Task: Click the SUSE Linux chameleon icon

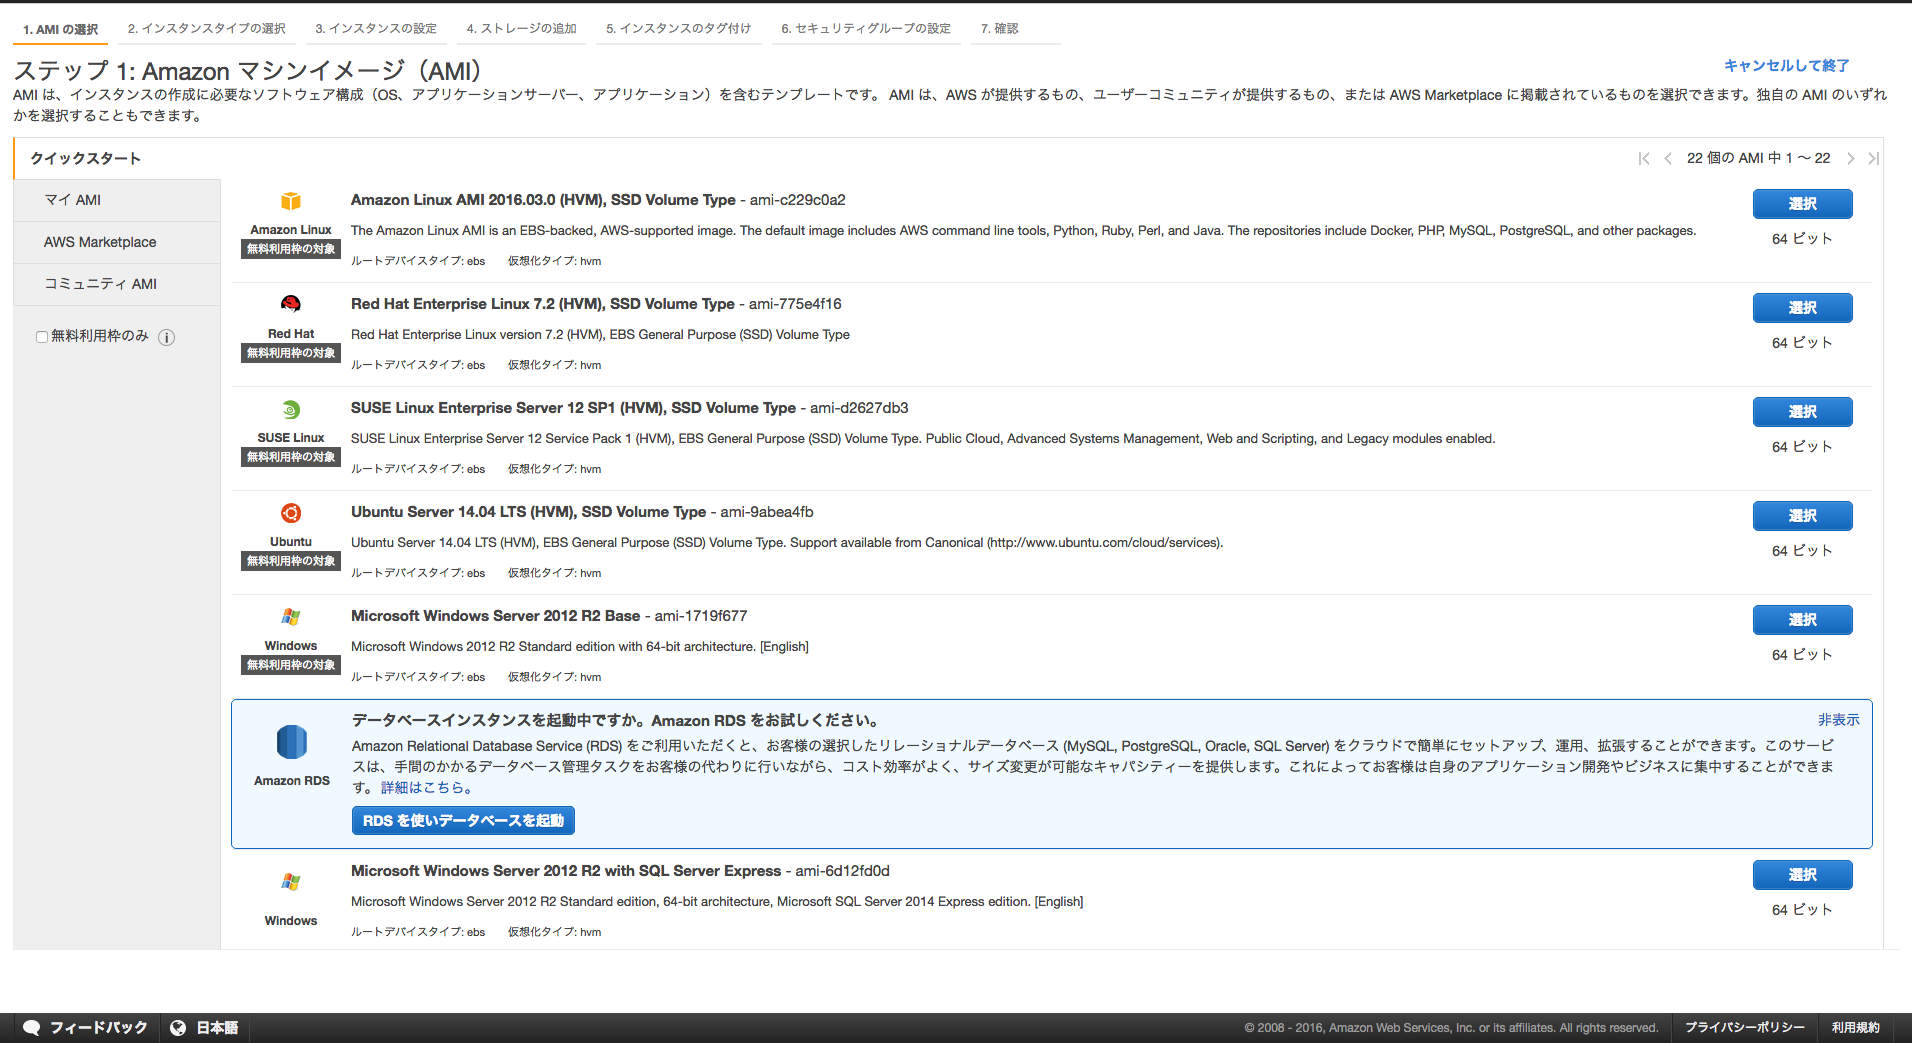Action: click(290, 409)
